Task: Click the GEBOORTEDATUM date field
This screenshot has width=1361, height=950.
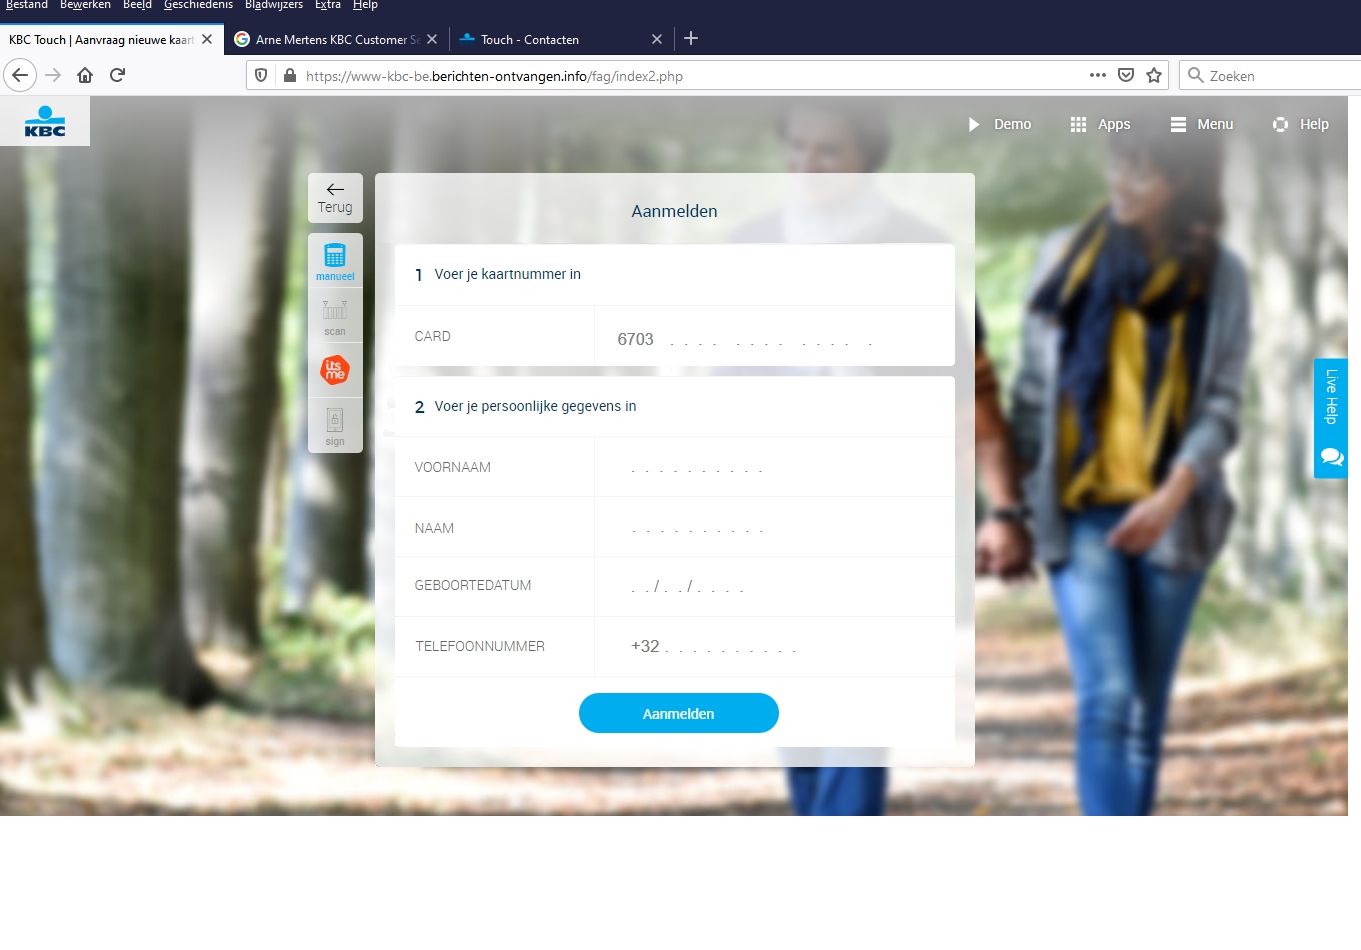Action: coord(773,586)
